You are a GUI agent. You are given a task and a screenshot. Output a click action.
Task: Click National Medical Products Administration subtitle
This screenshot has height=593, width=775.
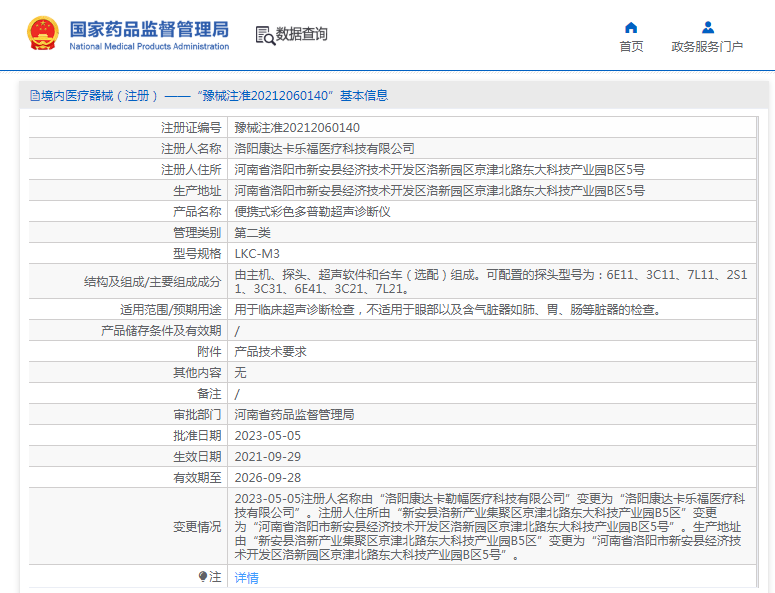coord(149,46)
